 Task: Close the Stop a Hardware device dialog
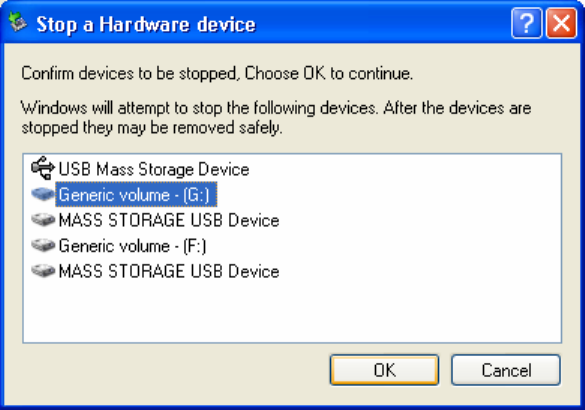pos(561,24)
